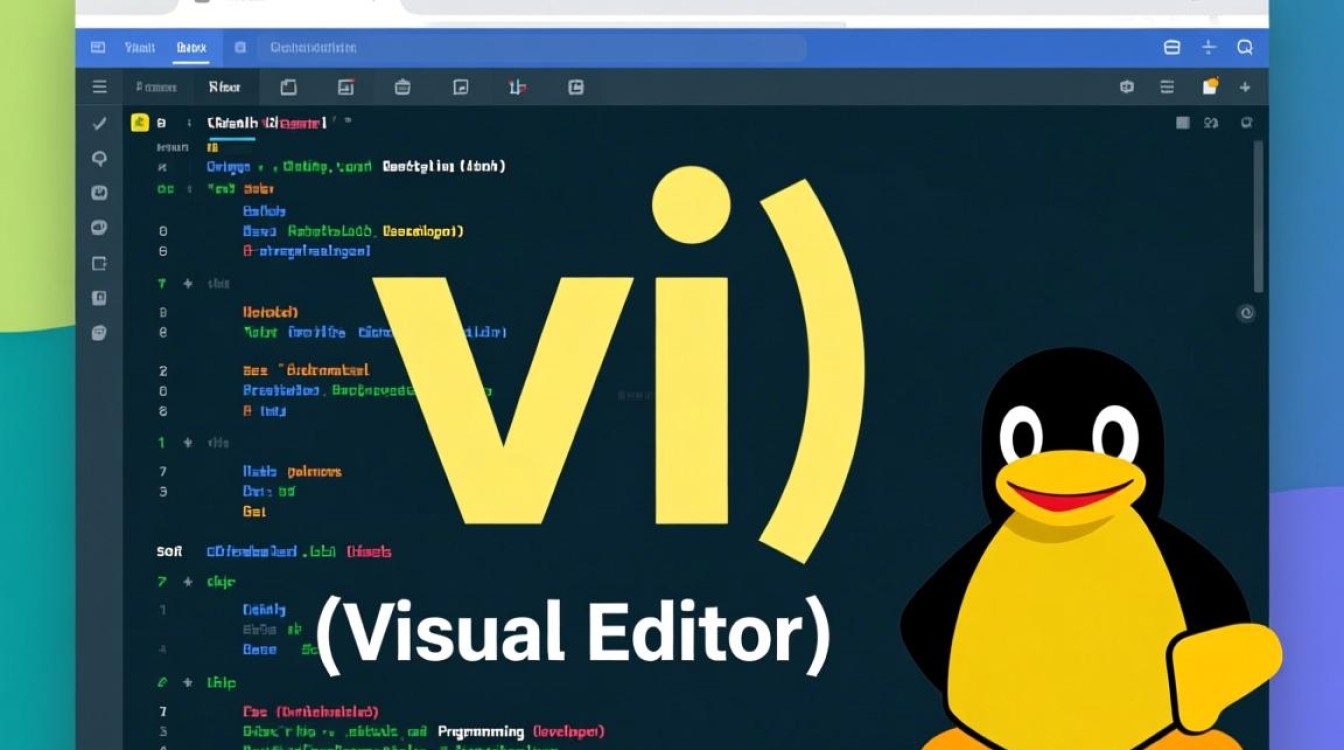Image resolution: width=1344 pixels, height=750 pixels.
Task: Switch to the underlined active browser tab
Action: (192, 47)
